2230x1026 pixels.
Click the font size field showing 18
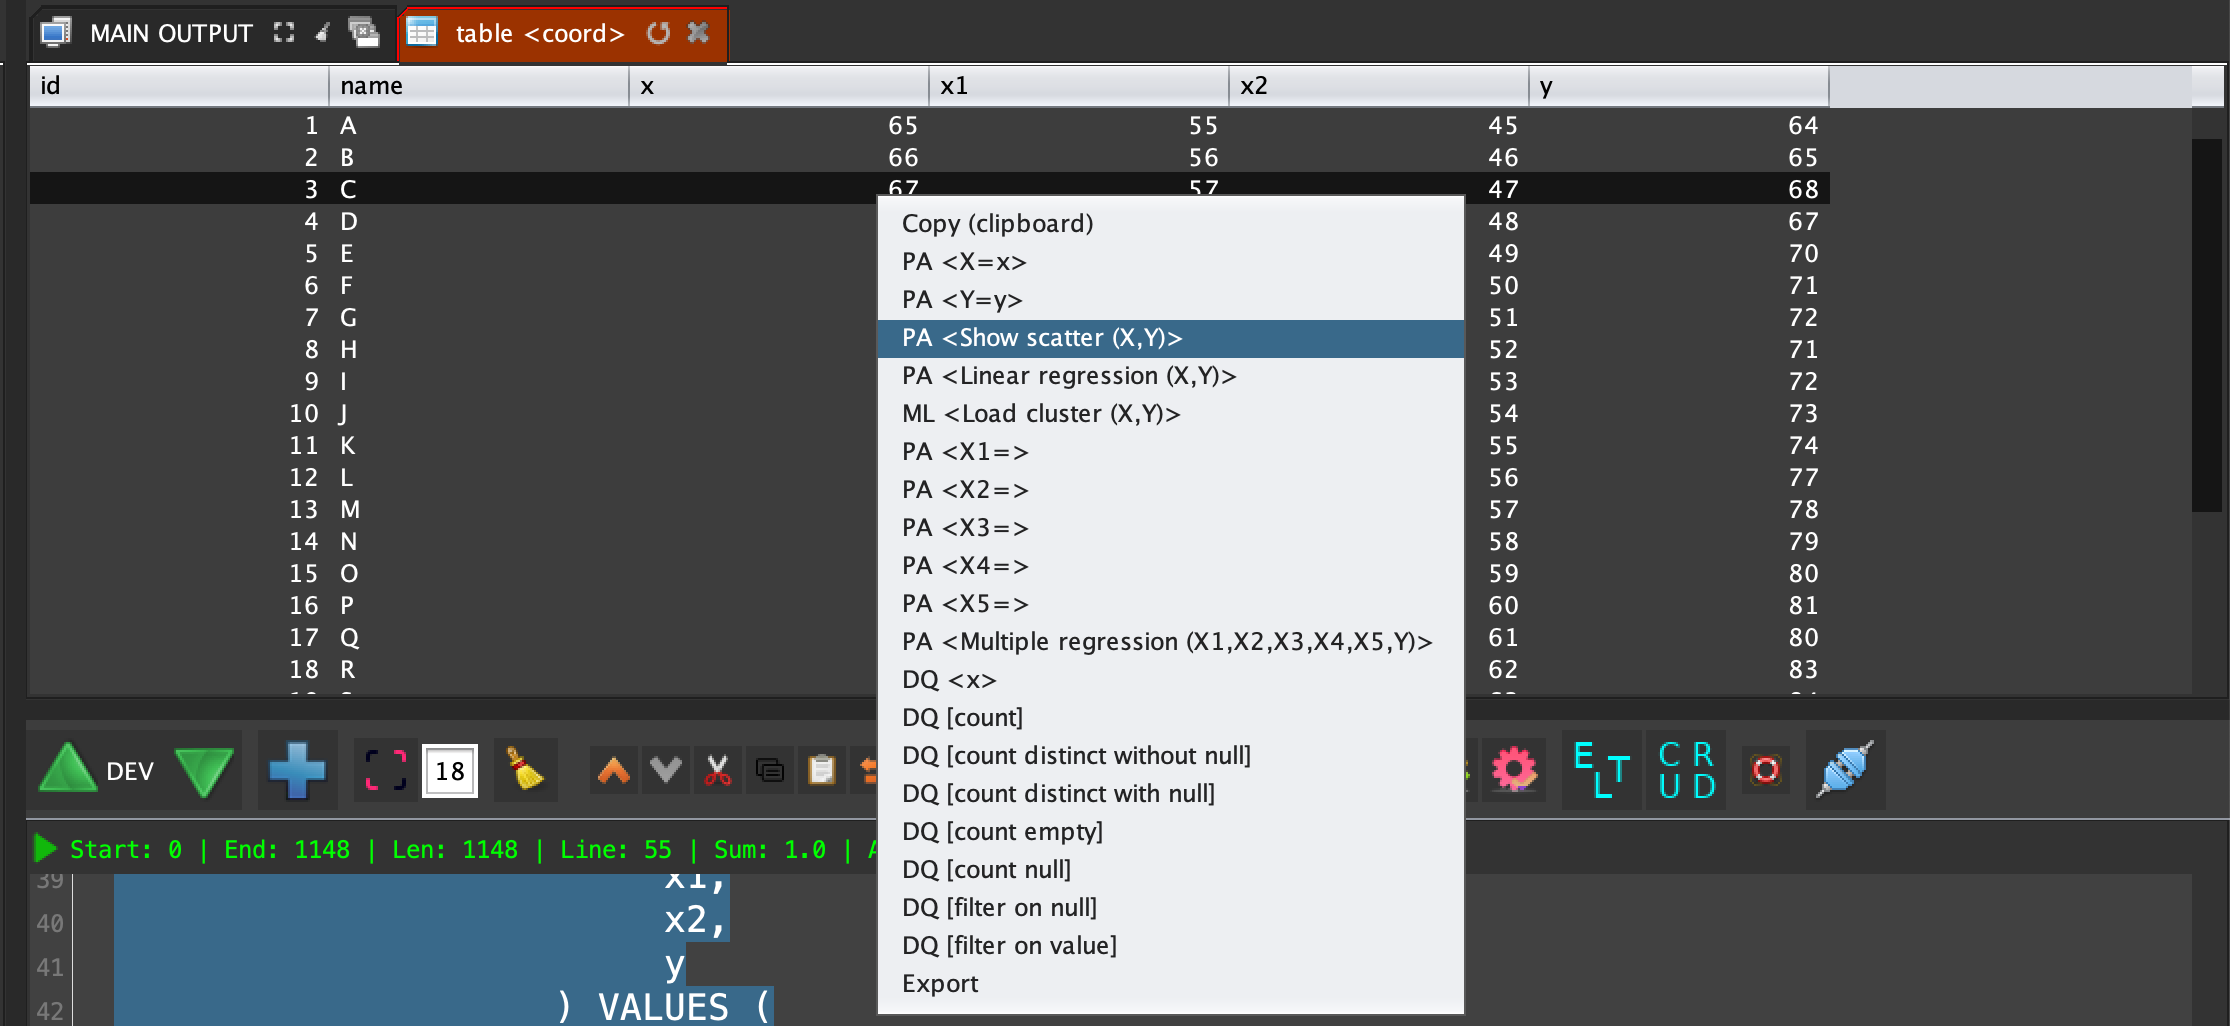click(x=450, y=771)
